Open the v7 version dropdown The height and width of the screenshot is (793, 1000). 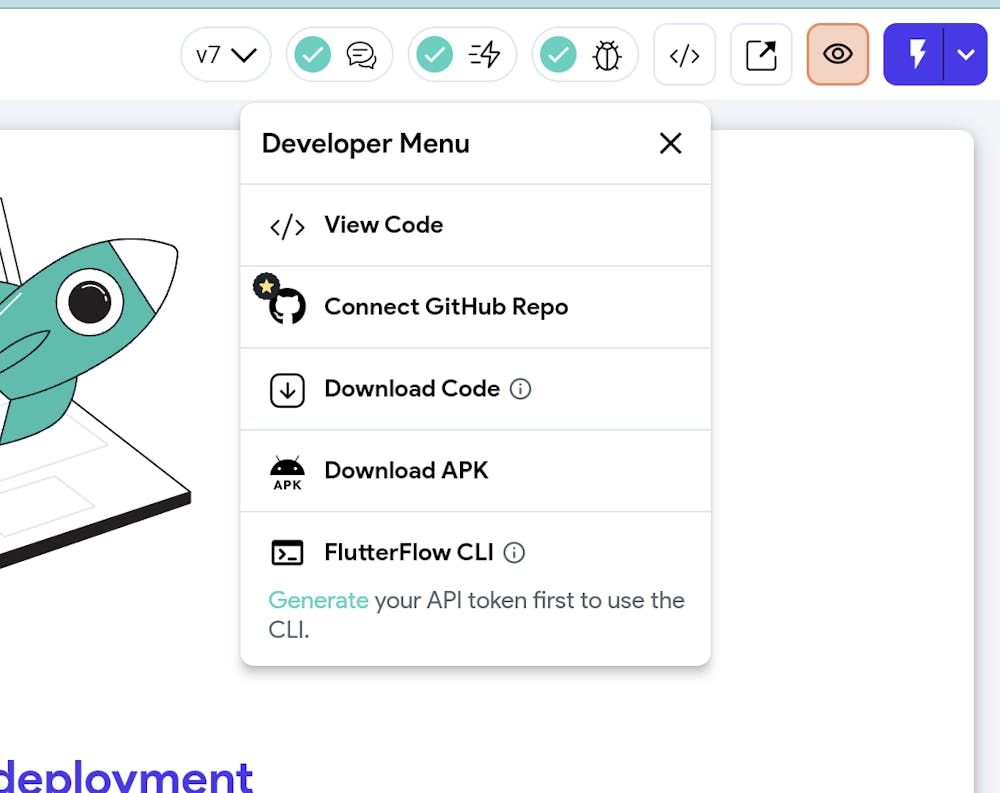pyautogui.click(x=226, y=55)
